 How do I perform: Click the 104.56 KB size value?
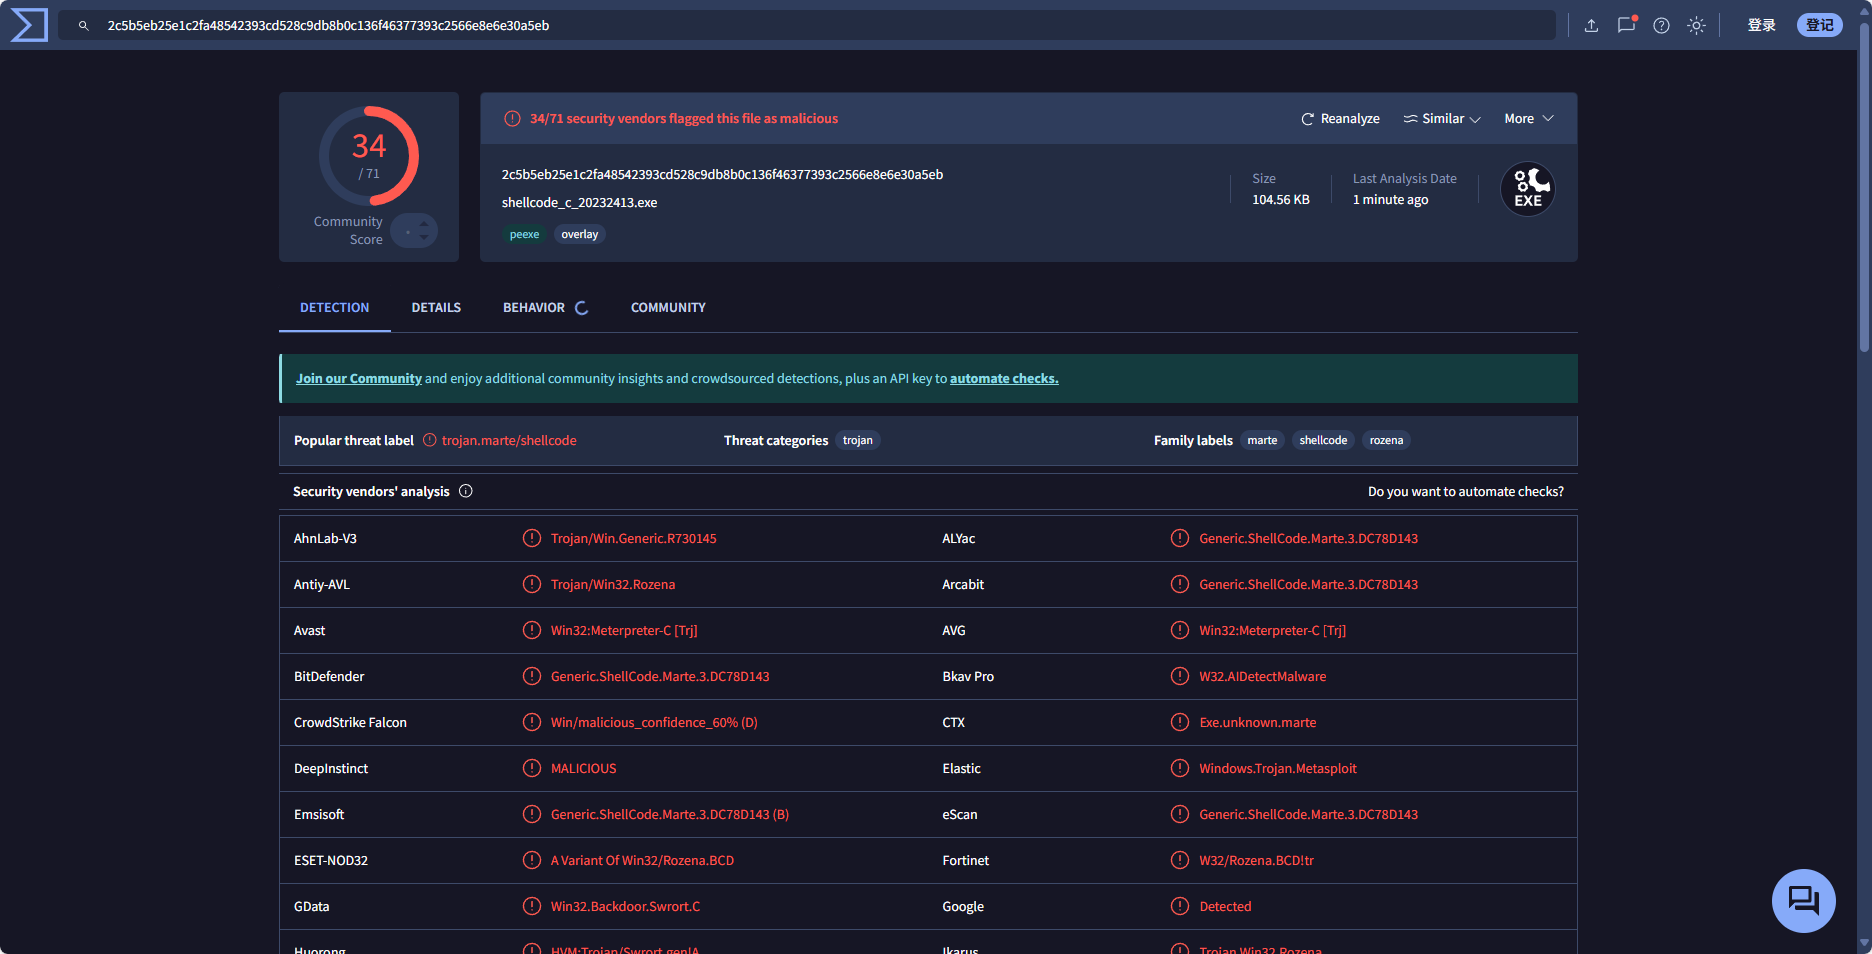(x=1281, y=200)
